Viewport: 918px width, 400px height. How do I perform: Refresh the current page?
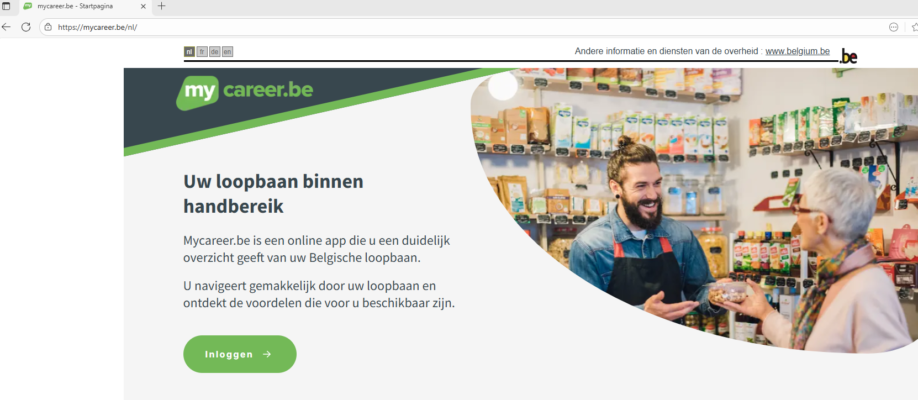(x=26, y=27)
